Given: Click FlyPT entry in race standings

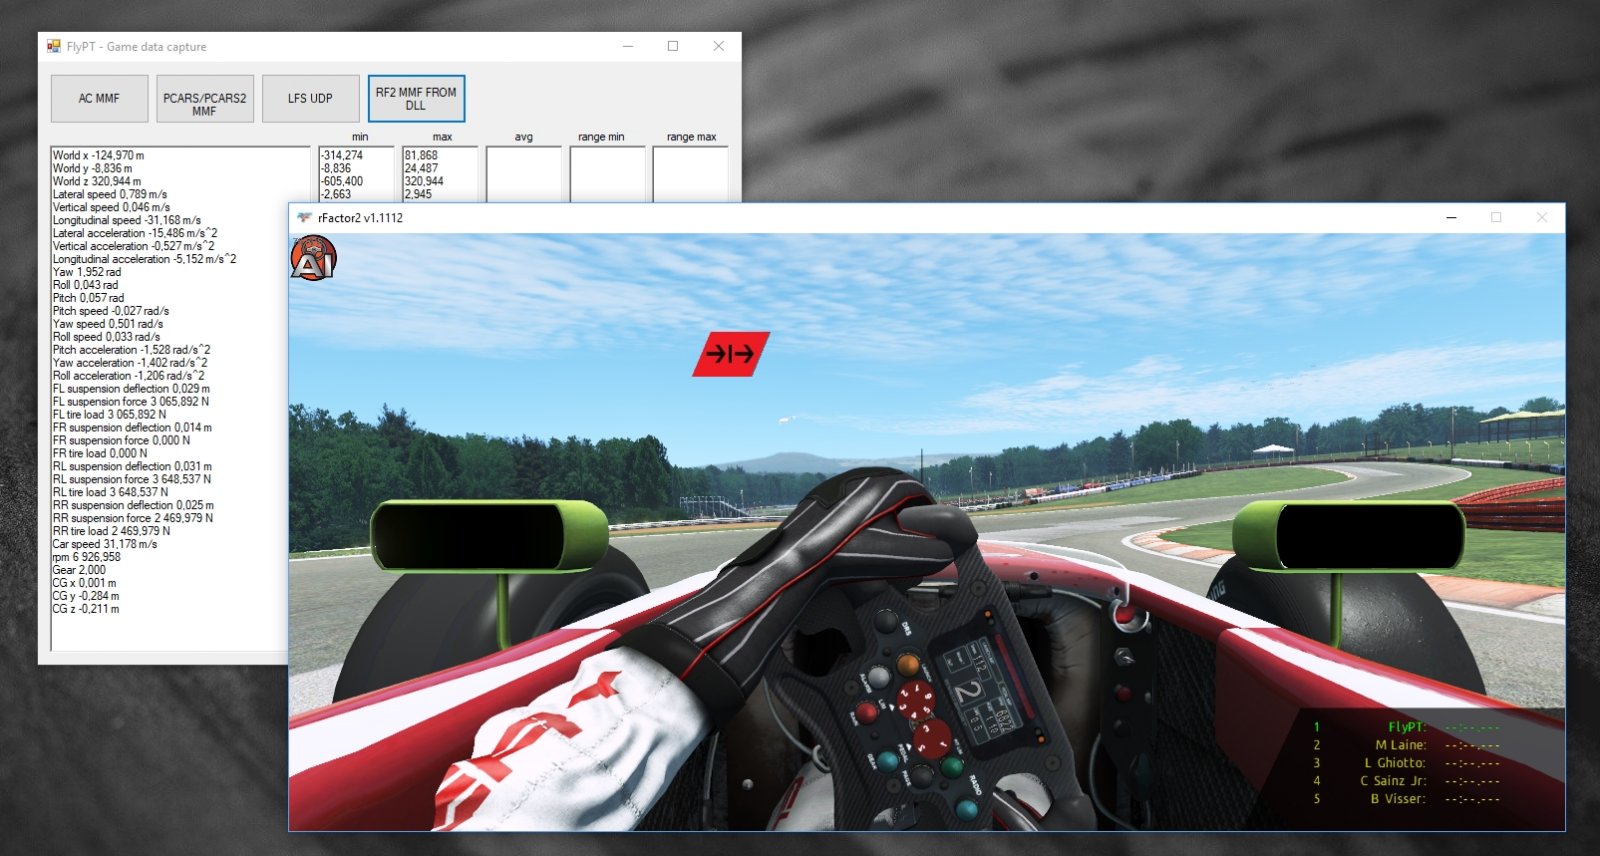Looking at the screenshot, I should 1407,727.
